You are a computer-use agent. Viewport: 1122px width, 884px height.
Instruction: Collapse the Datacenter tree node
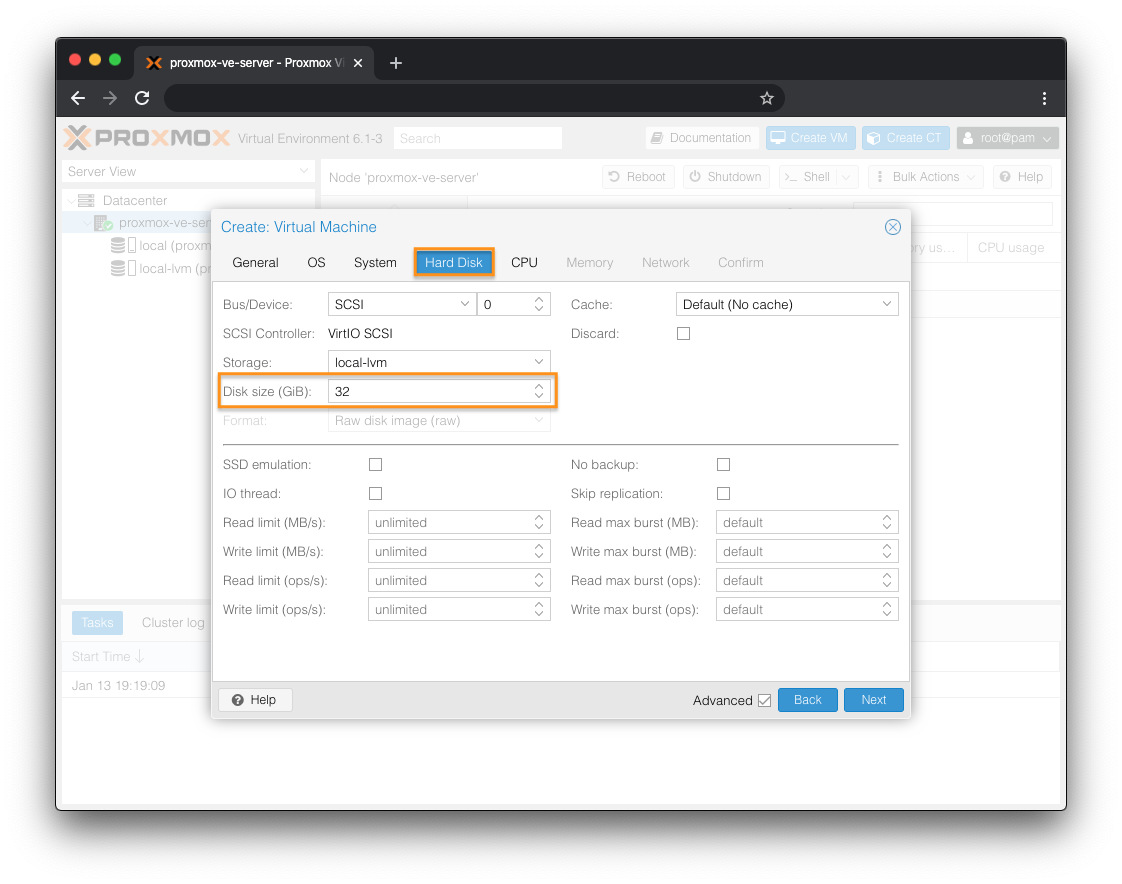[x=71, y=200]
